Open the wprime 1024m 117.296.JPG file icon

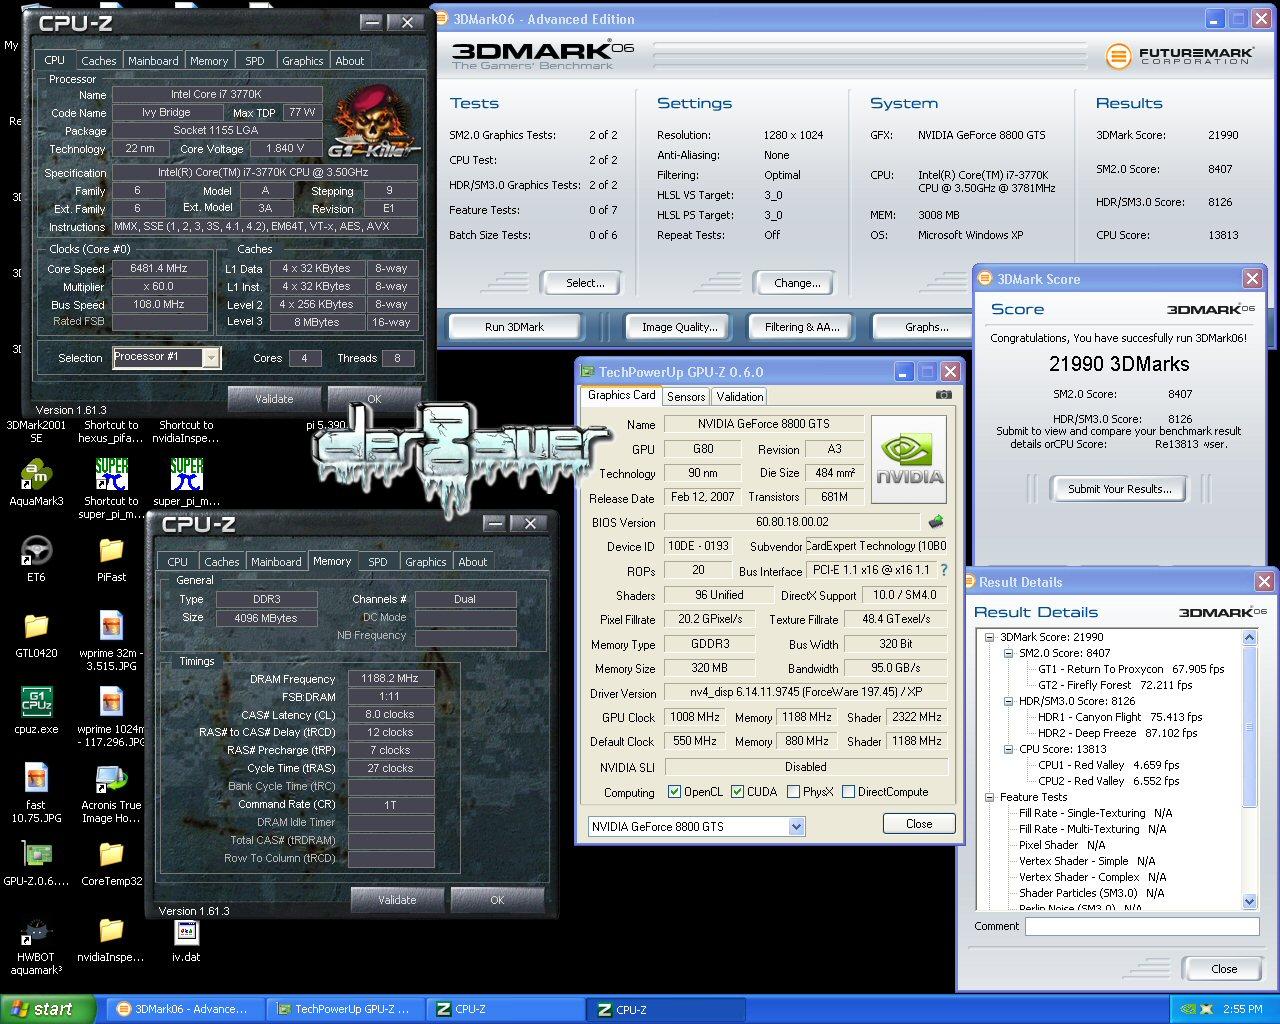[111, 703]
